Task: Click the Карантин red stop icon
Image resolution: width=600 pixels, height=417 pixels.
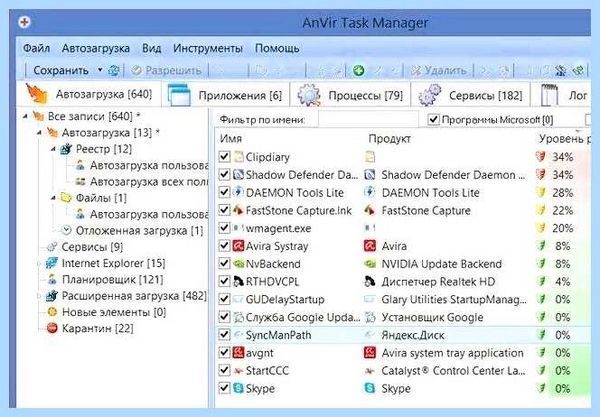Action: (x=52, y=328)
